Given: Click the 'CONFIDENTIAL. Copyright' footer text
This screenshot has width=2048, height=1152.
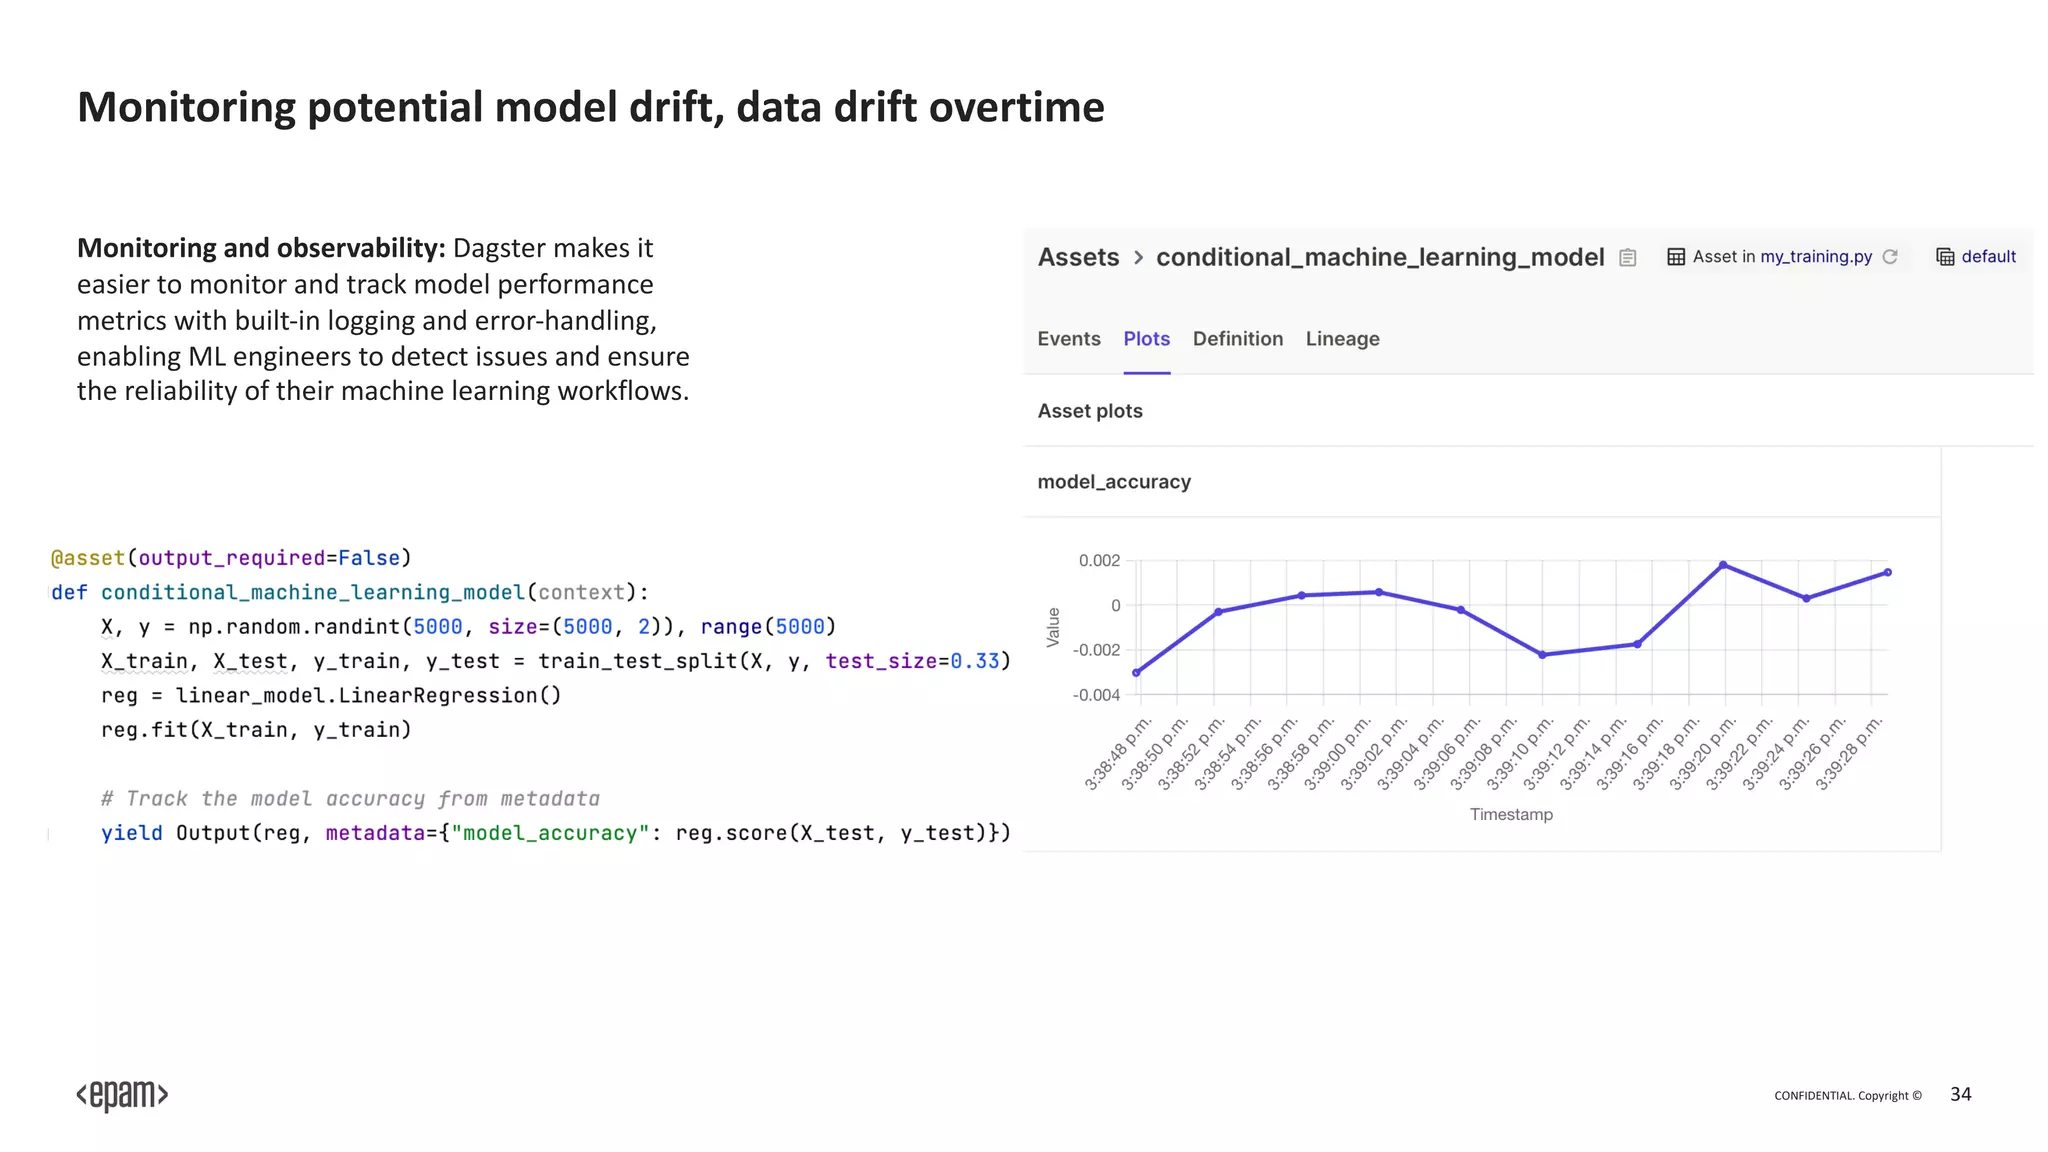Looking at the screenshot, I should pyautogui.click(x=1848, y=1096).
